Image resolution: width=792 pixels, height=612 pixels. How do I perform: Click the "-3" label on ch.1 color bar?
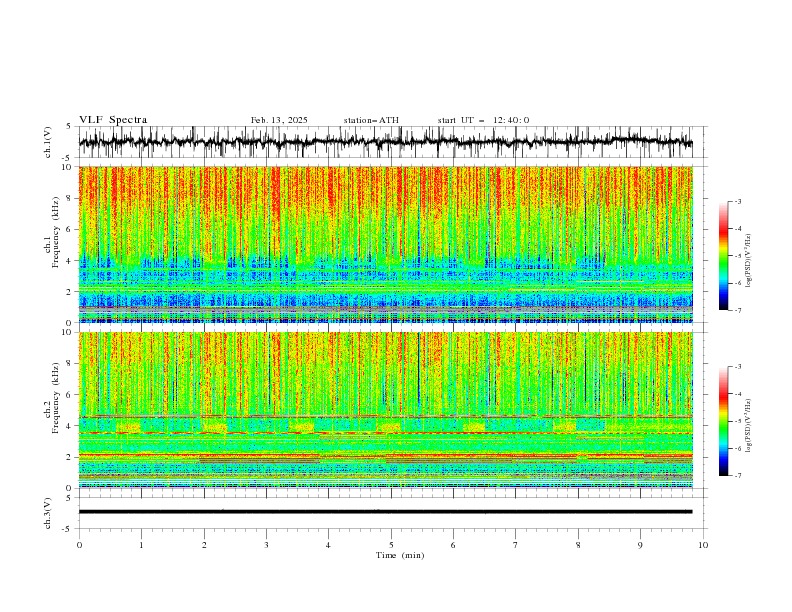(x=738, y=201)
